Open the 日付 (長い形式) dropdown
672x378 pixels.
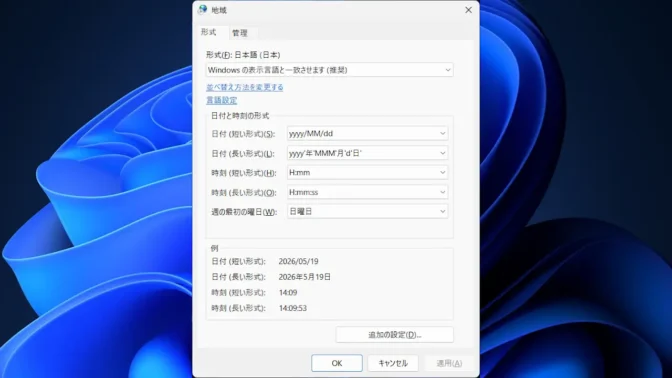367,153
